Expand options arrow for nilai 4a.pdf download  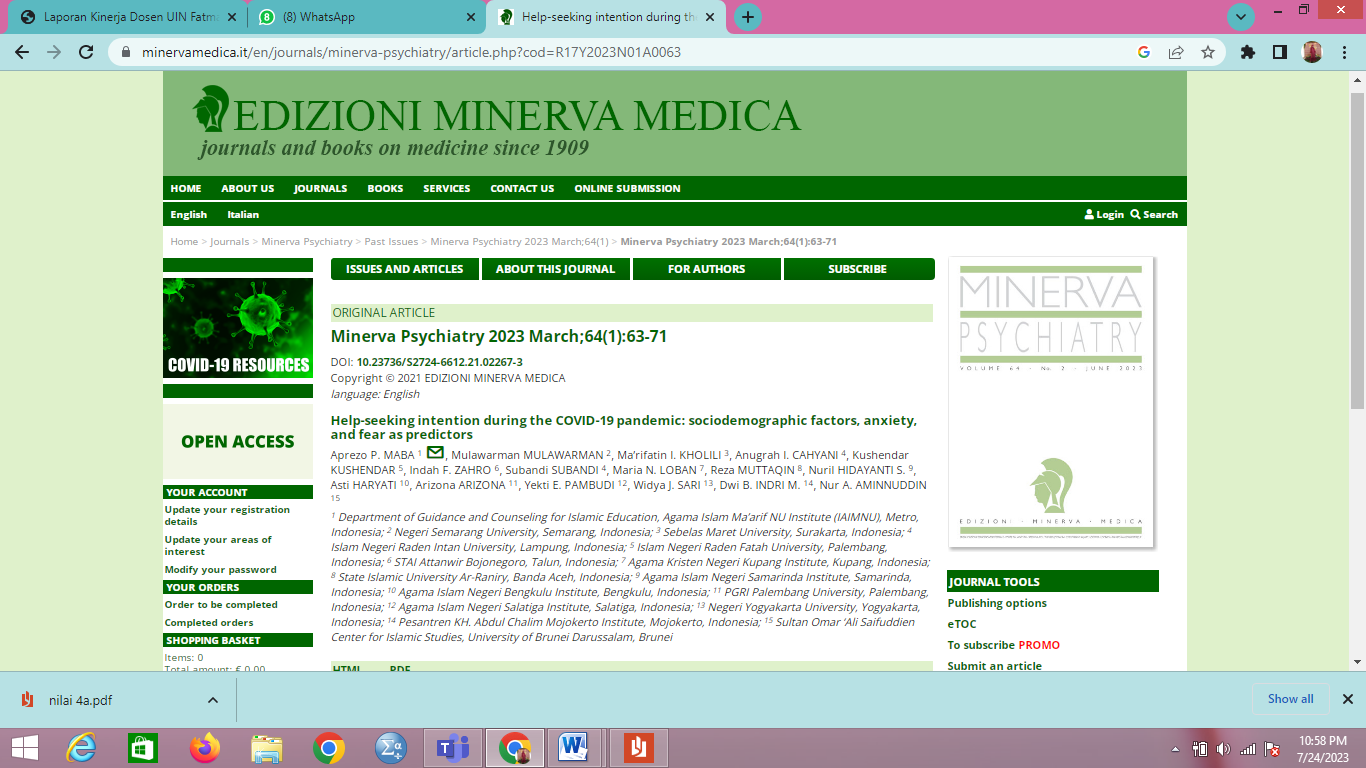212,700
